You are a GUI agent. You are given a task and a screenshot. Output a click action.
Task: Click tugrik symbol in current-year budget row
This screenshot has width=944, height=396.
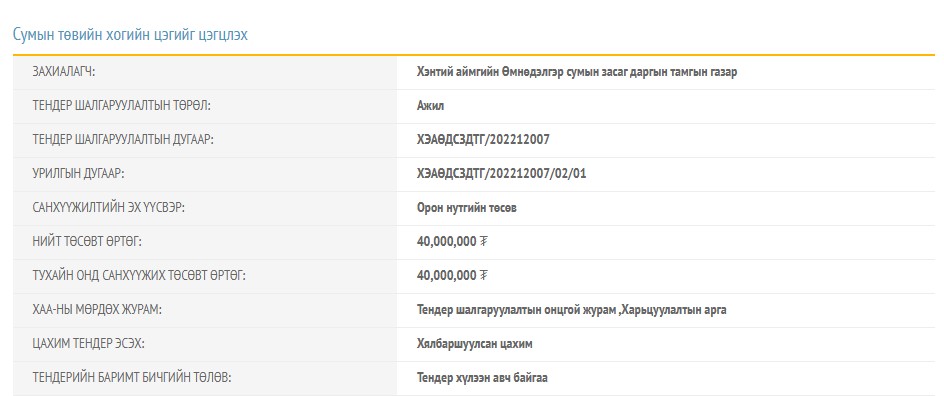pyautogui.click(x=483, y=276)
